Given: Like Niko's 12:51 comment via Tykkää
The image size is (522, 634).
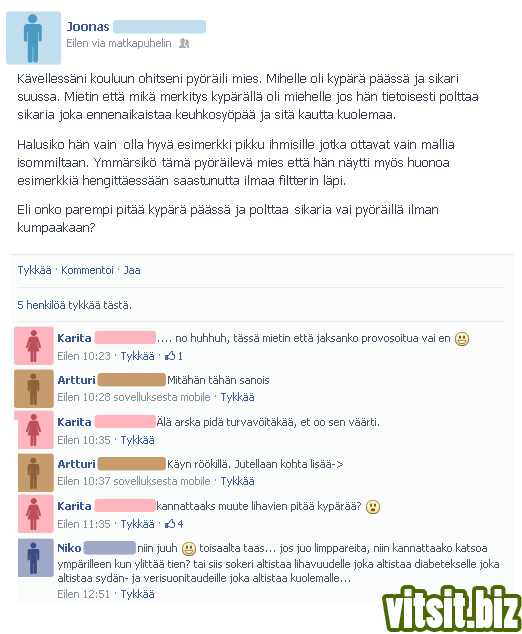Looking at the screenshot, I should (x=137, y=594).
